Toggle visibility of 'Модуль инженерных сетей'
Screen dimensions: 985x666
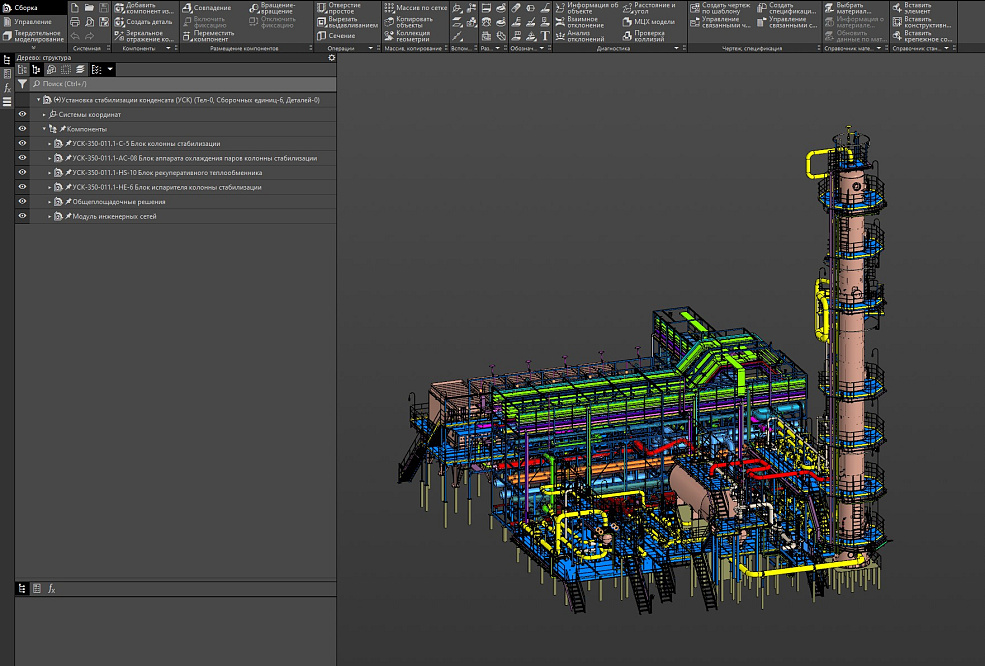[x=22, y=216]
